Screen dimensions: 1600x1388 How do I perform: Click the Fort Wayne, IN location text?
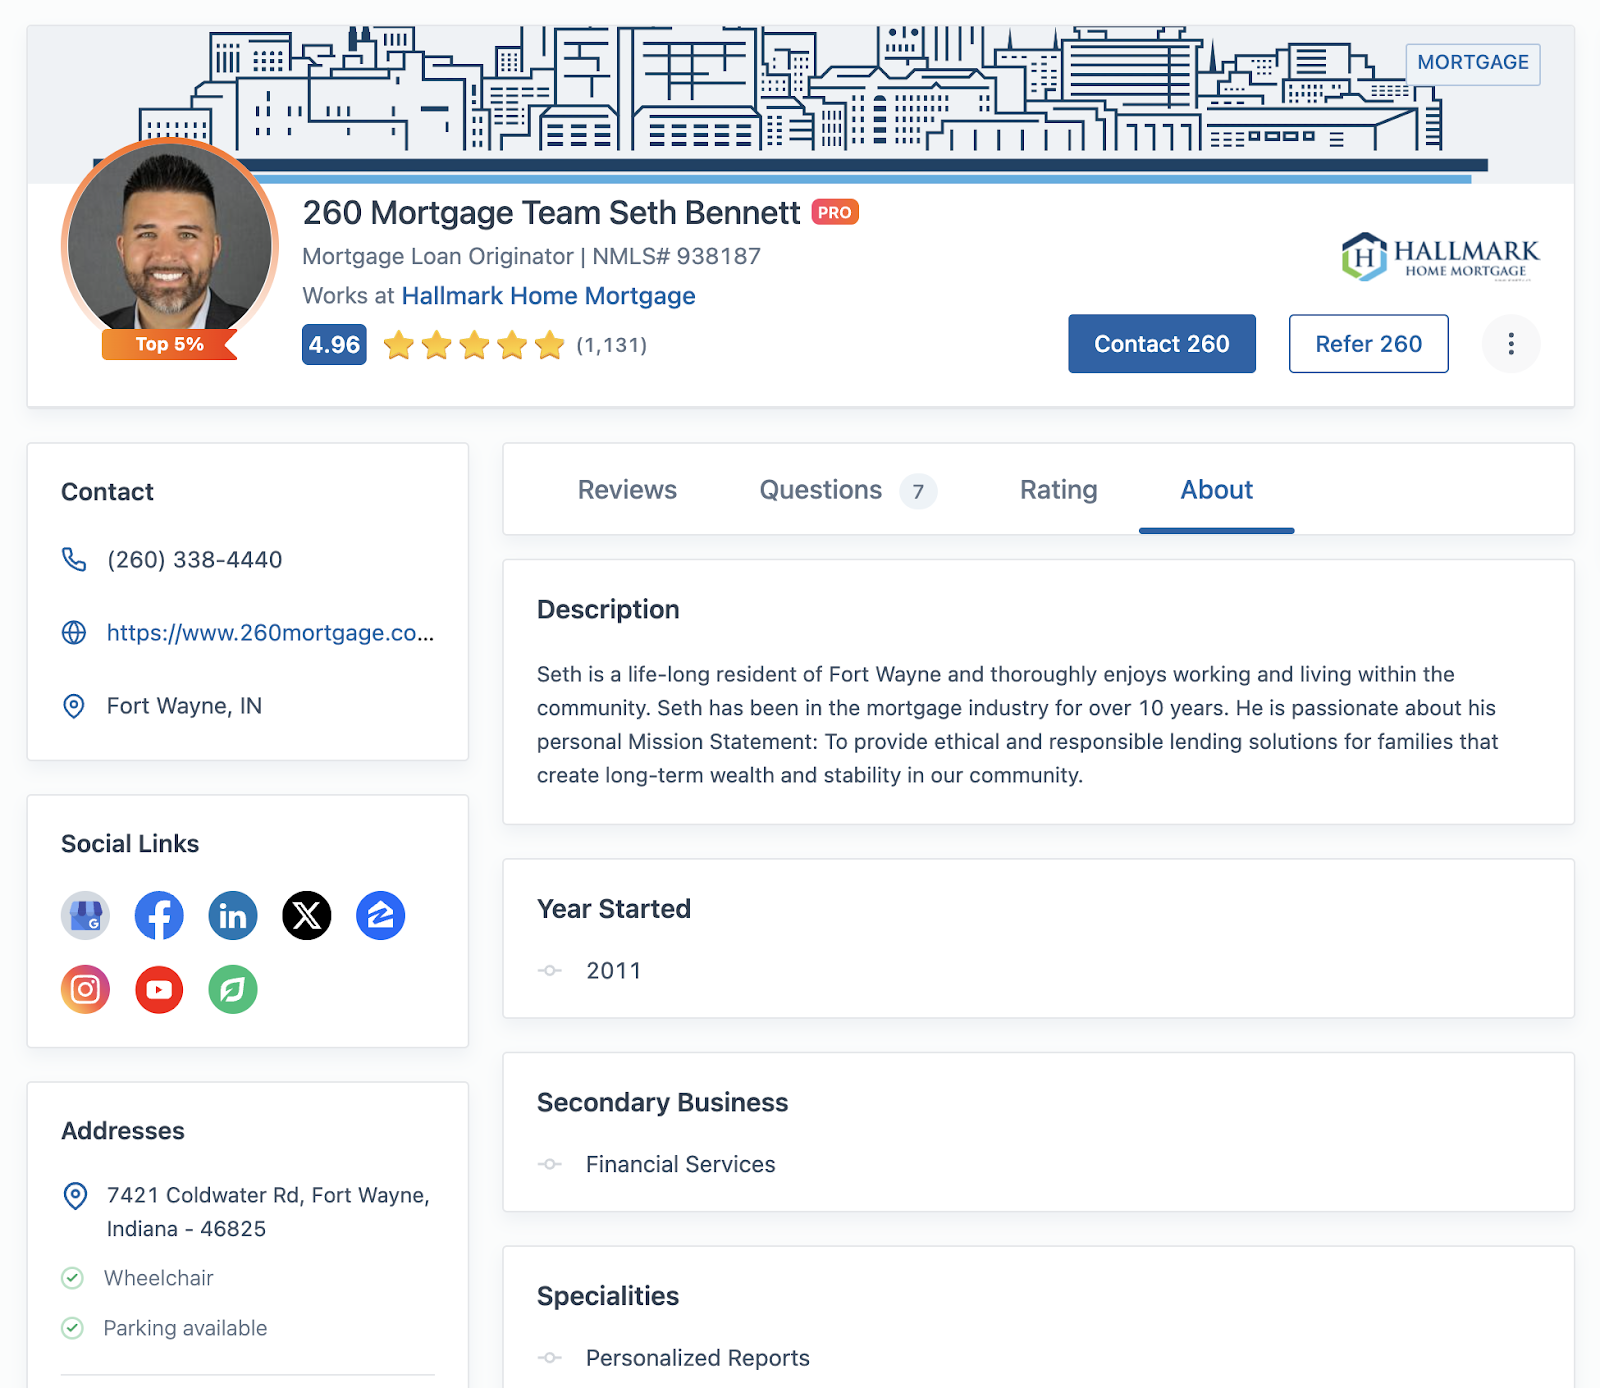pos(184,706)
